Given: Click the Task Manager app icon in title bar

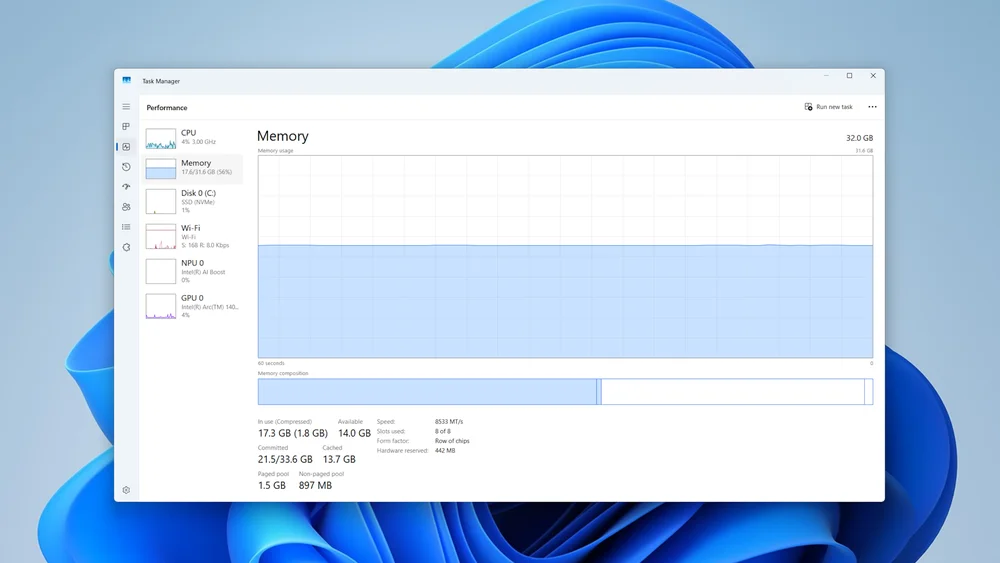Looking at the screenshot, I should click(x=126, y=80).
